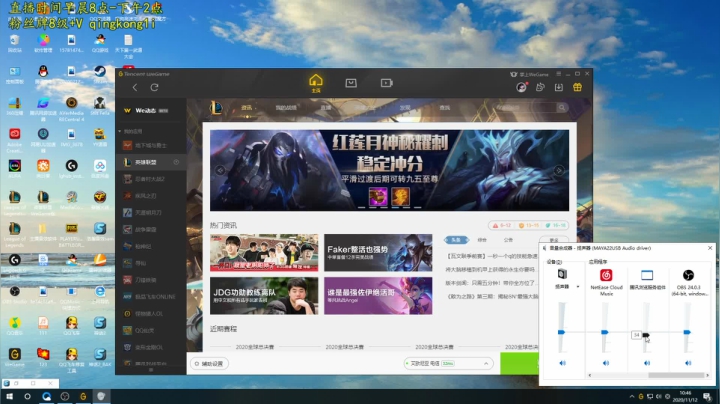Open the friends/messages icon beside avatar
Image resolution: width=720 pixels, height=404 pixels.
540,87
